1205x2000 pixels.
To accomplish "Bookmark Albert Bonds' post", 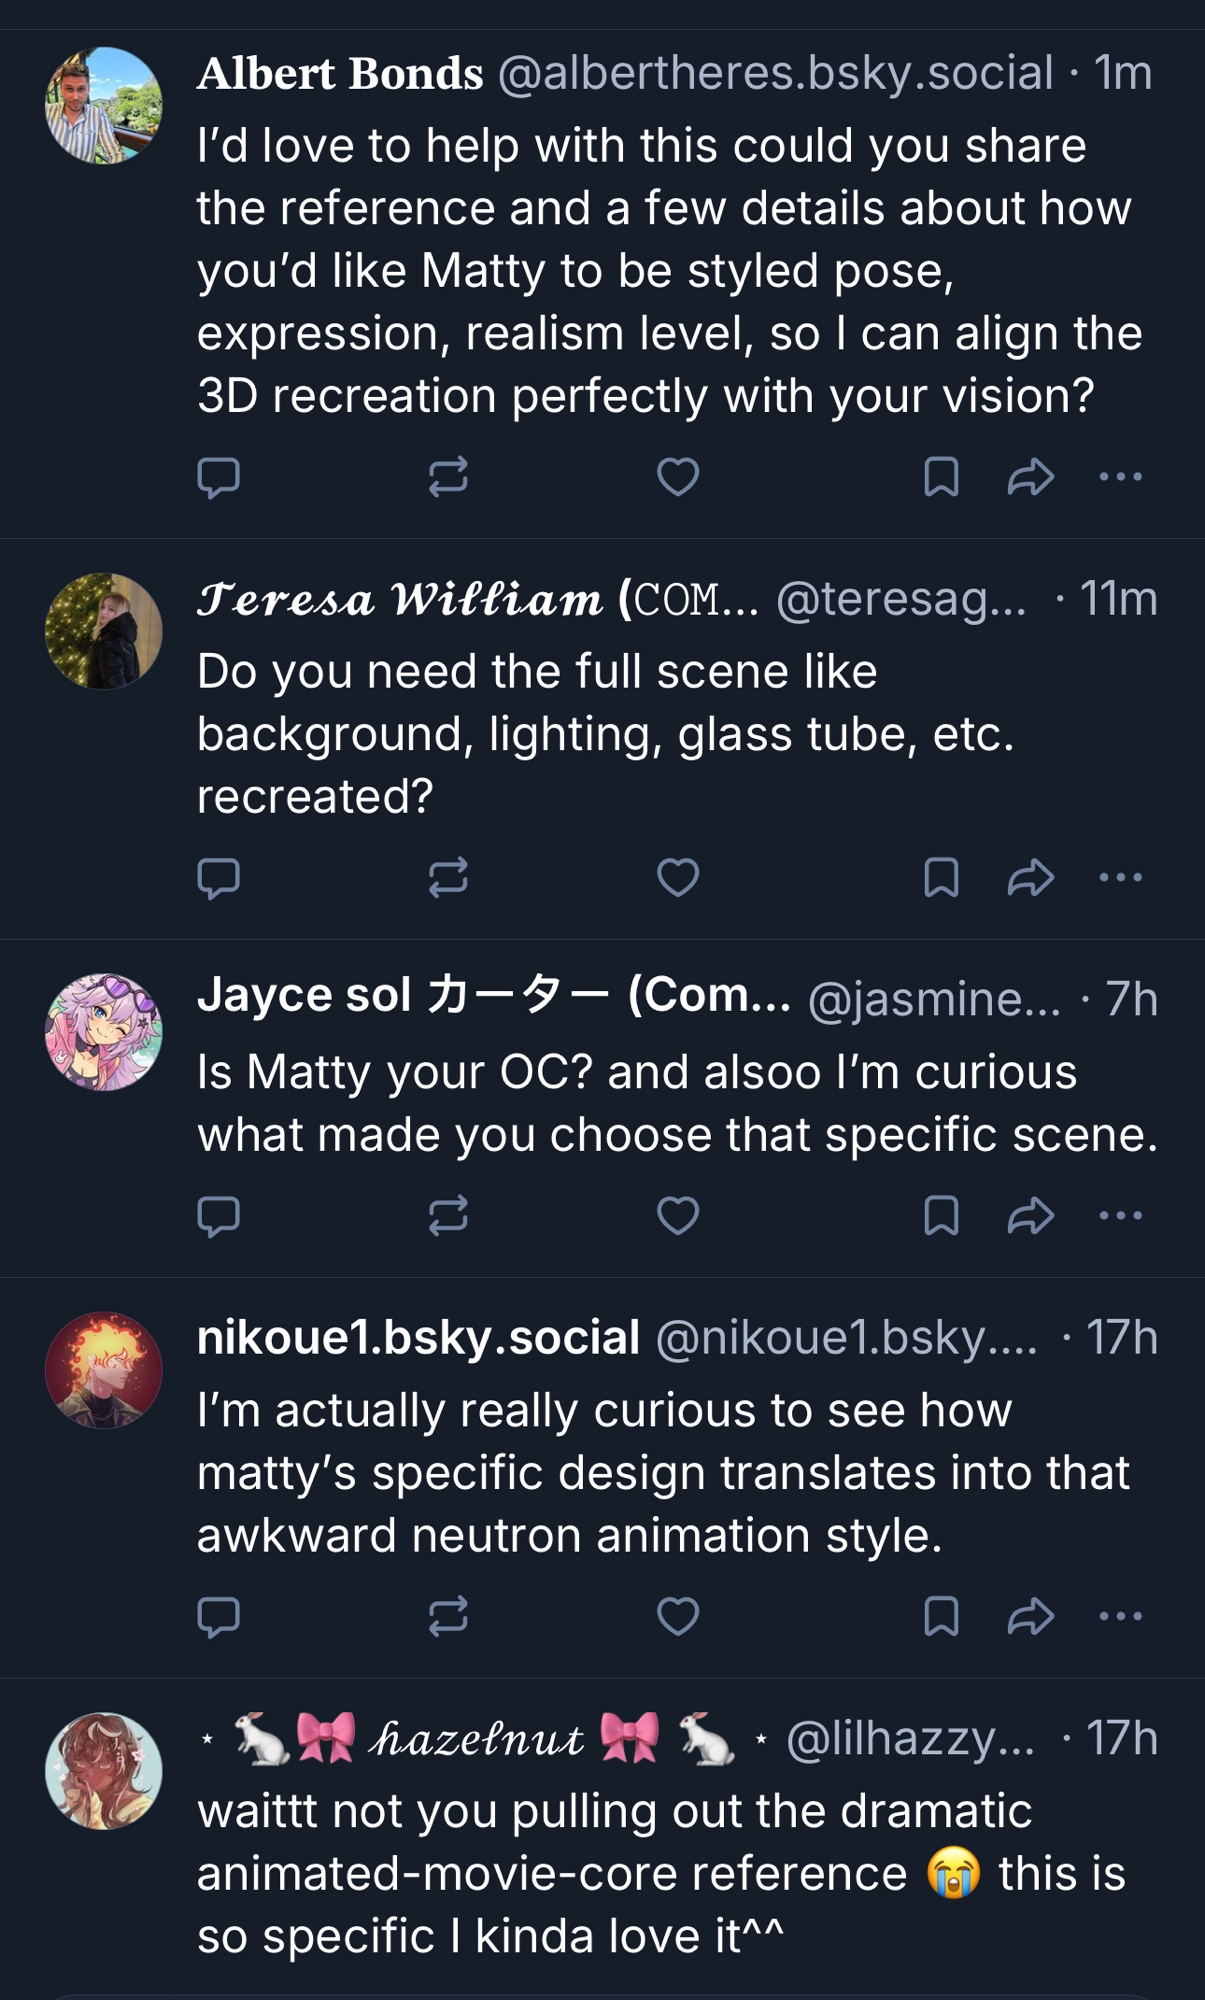I will pyautogui.click(x=941, y=477).
